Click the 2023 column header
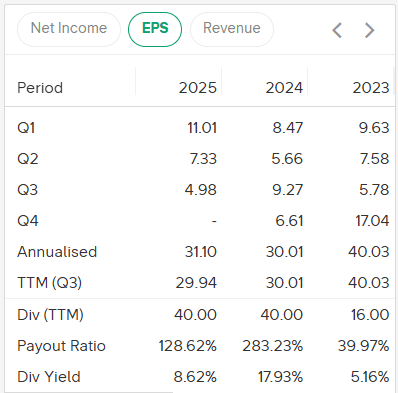 point(371,88)
